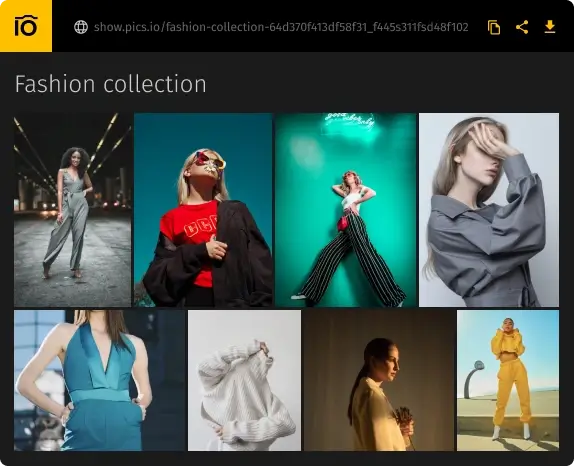Screen dimensions: 574x466
Task: Click the globe icon beside the URL
Action: pos(81,27)
